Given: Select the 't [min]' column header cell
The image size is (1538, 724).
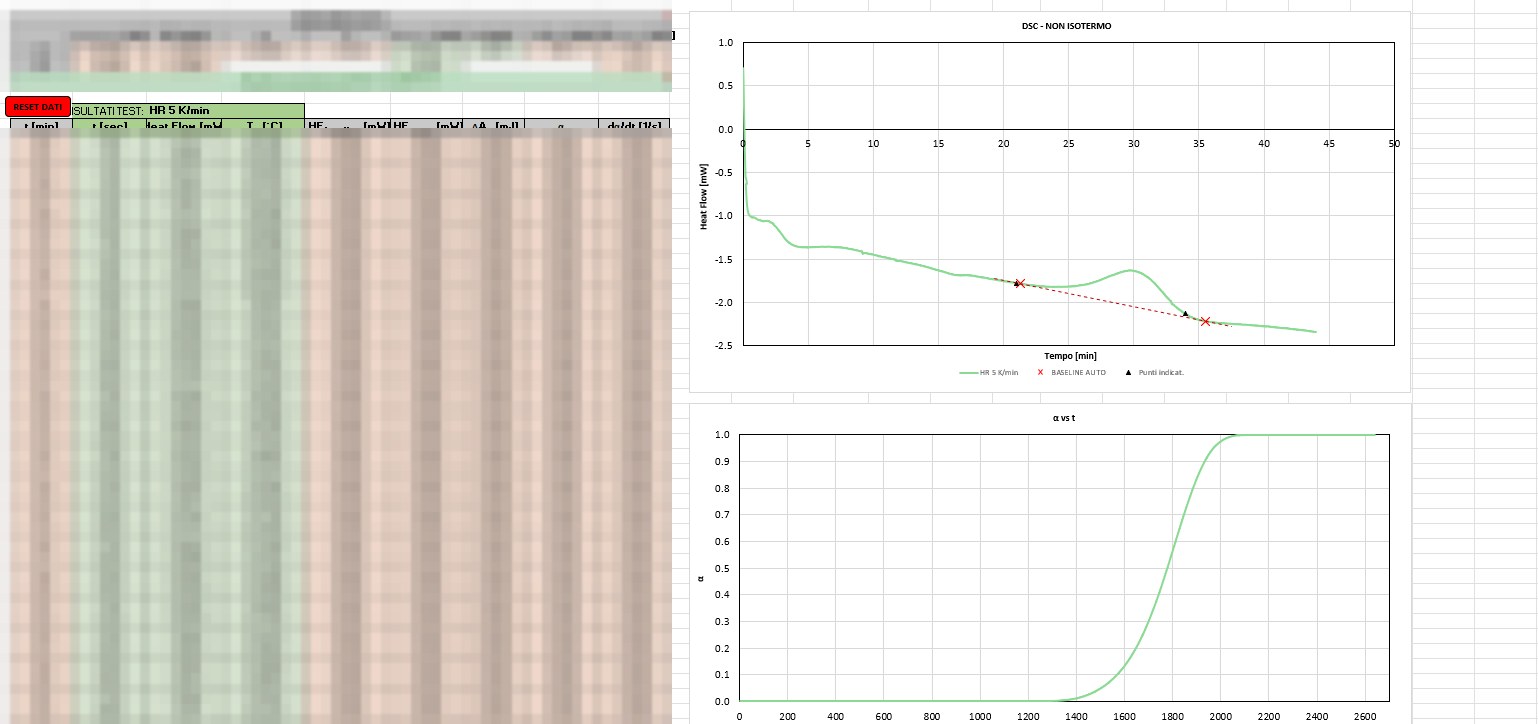Looking at the screenshot, I should click(x=41, y=126).
